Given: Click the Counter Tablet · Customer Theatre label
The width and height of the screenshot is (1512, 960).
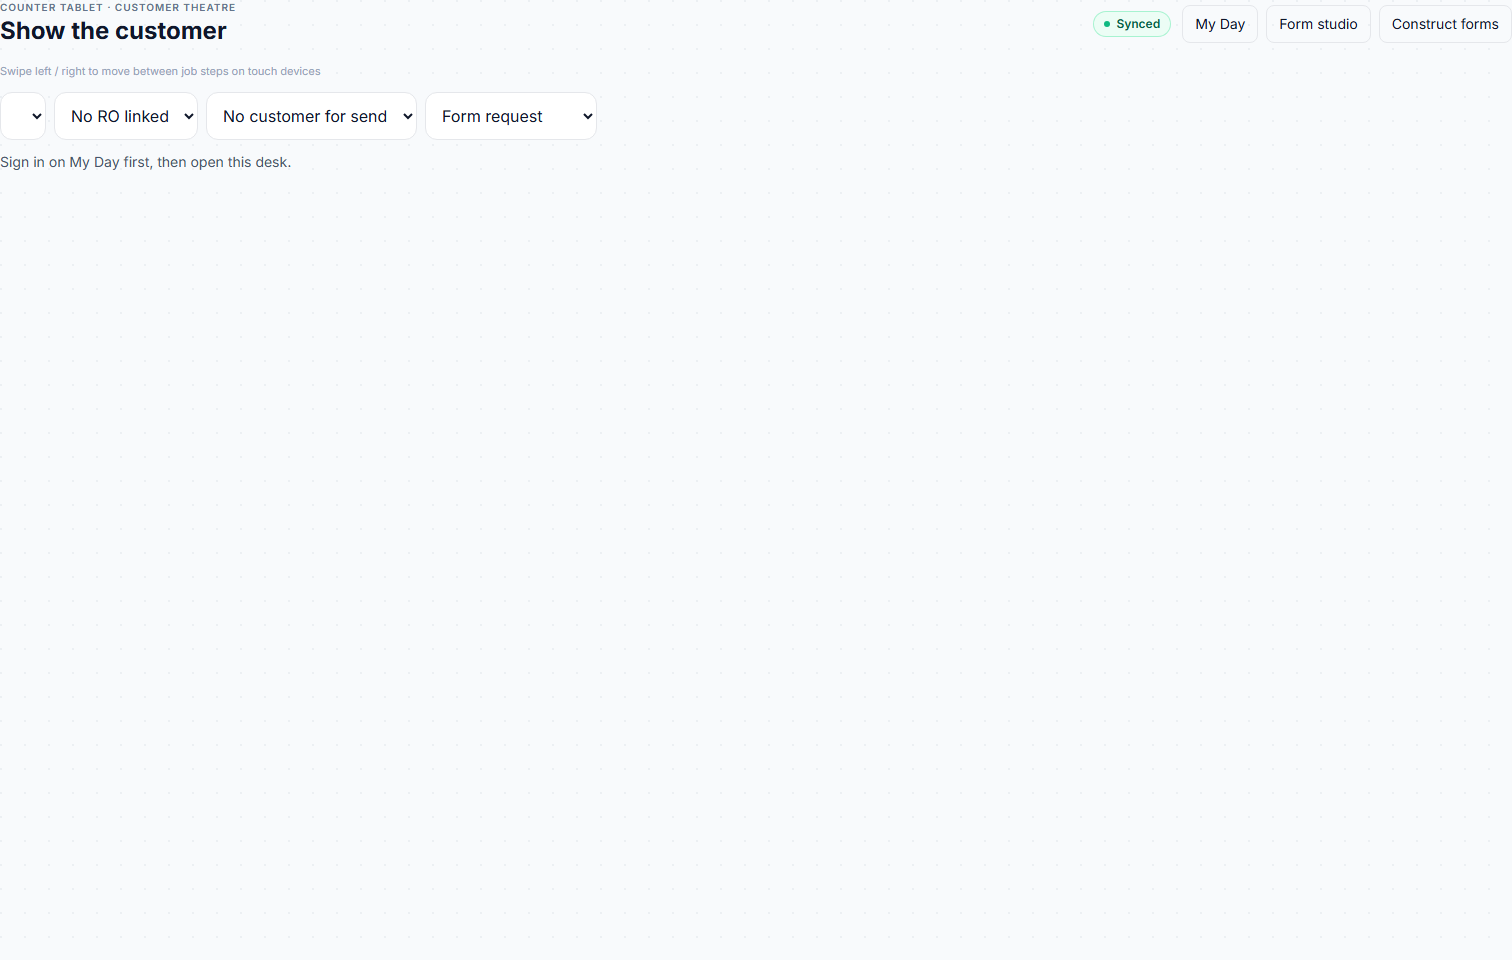Looking at the screenshot, I should (118, 7).
